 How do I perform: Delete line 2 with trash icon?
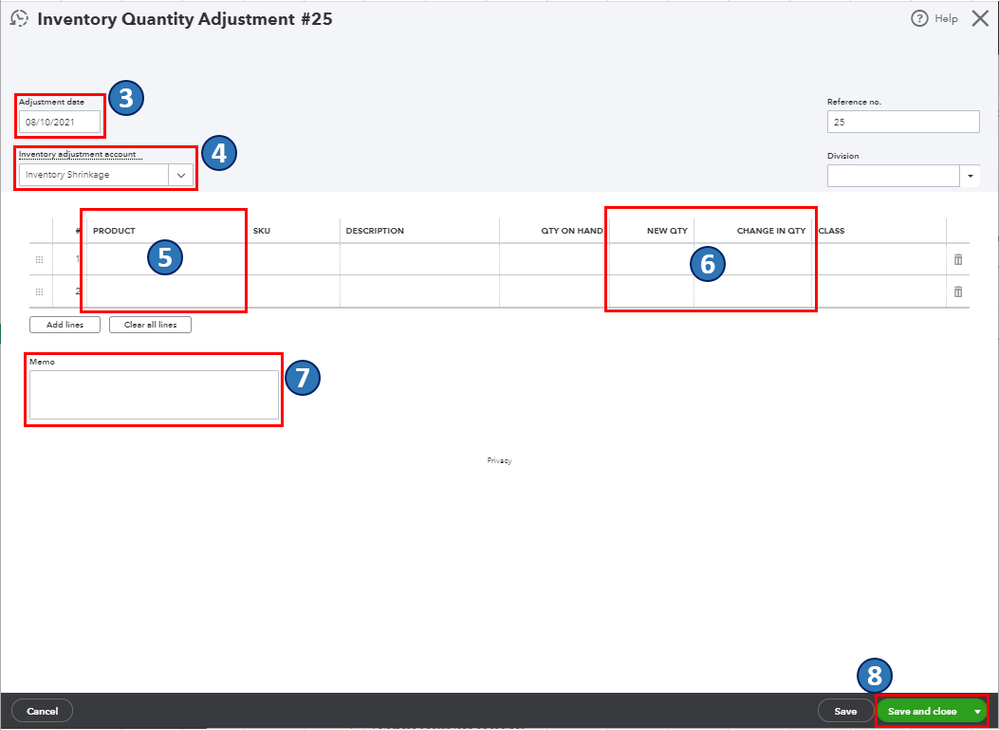958,292
